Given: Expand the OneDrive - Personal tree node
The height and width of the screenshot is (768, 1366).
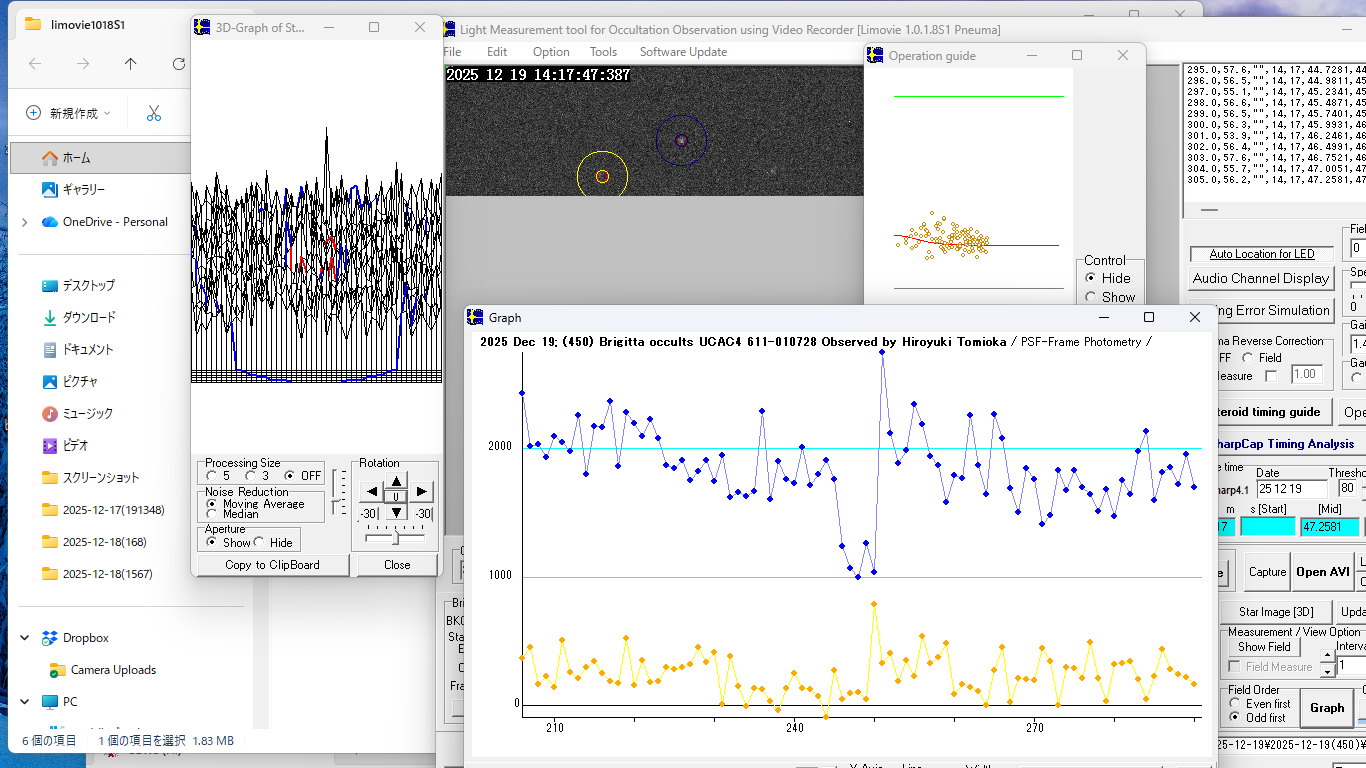Looking at the screenshot, I should (x=24, y=222).
